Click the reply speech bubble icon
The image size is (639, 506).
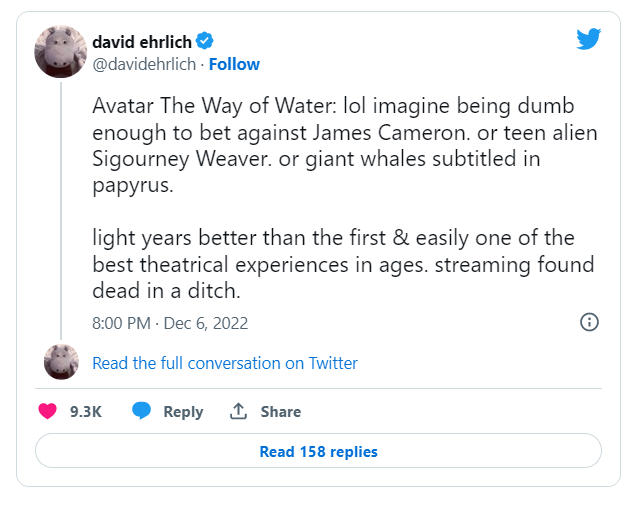[142, 411]
